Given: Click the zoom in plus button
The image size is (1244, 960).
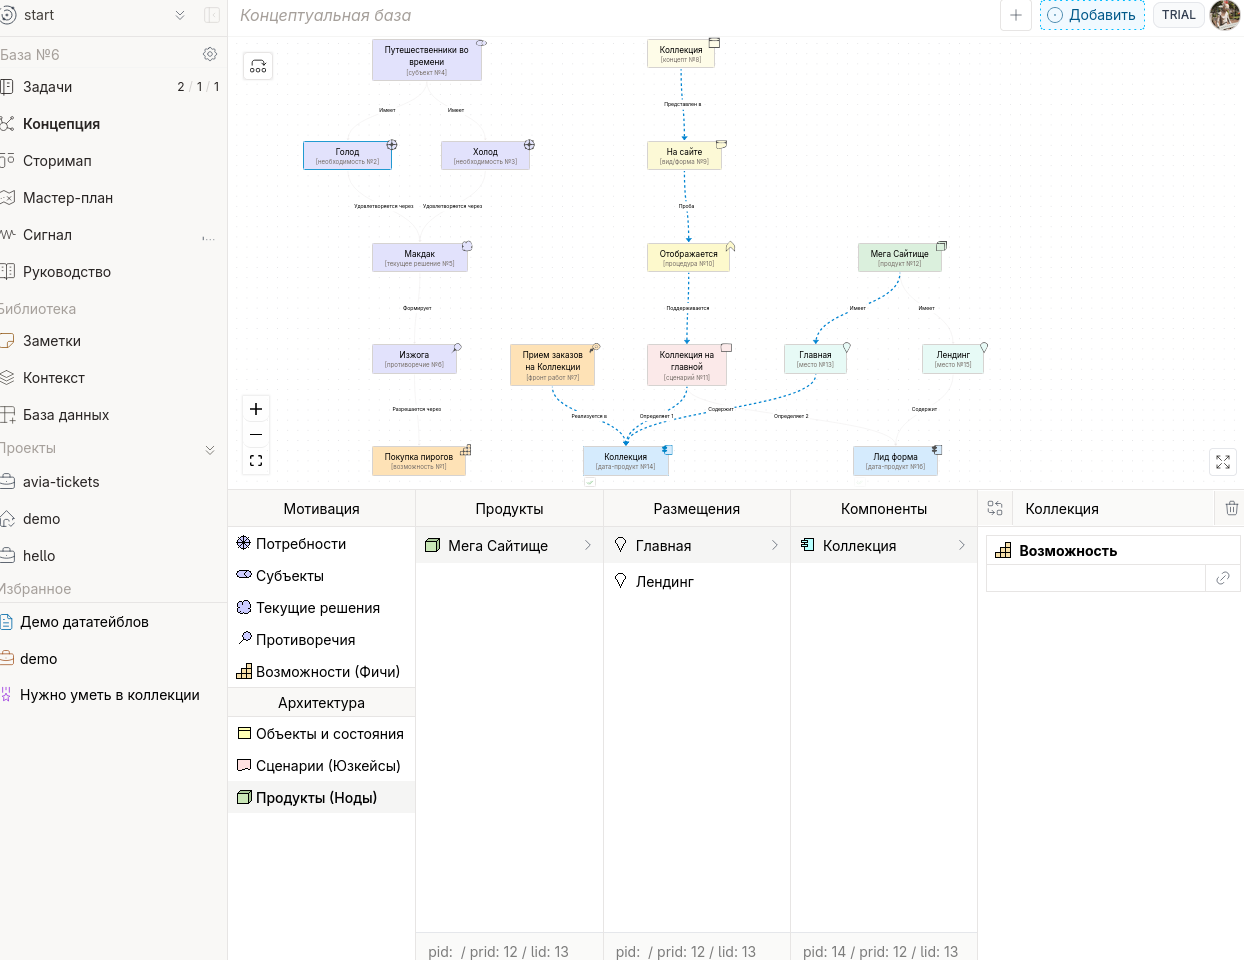Looking at the screenshot, I should point(256,409).
